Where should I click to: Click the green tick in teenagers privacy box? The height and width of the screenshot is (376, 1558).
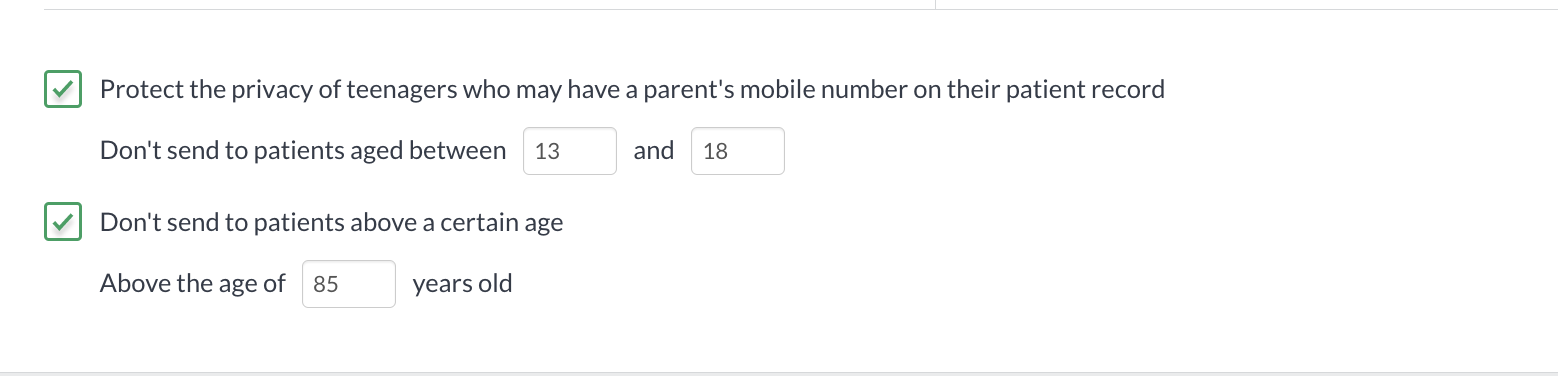click(x=63, y=89)
